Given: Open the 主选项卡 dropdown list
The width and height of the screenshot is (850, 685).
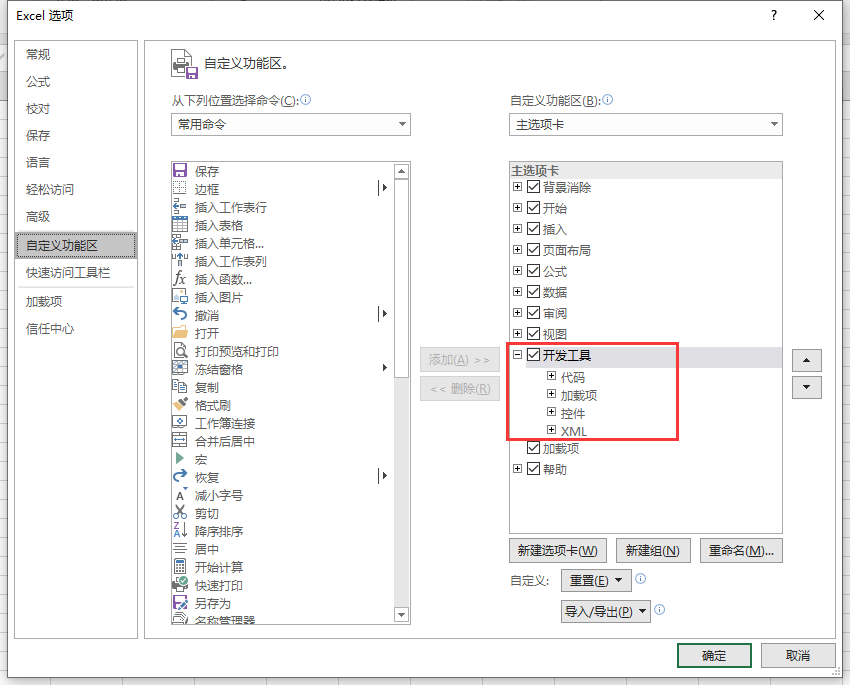Looking at the screenshot, I should pos(646,125).
